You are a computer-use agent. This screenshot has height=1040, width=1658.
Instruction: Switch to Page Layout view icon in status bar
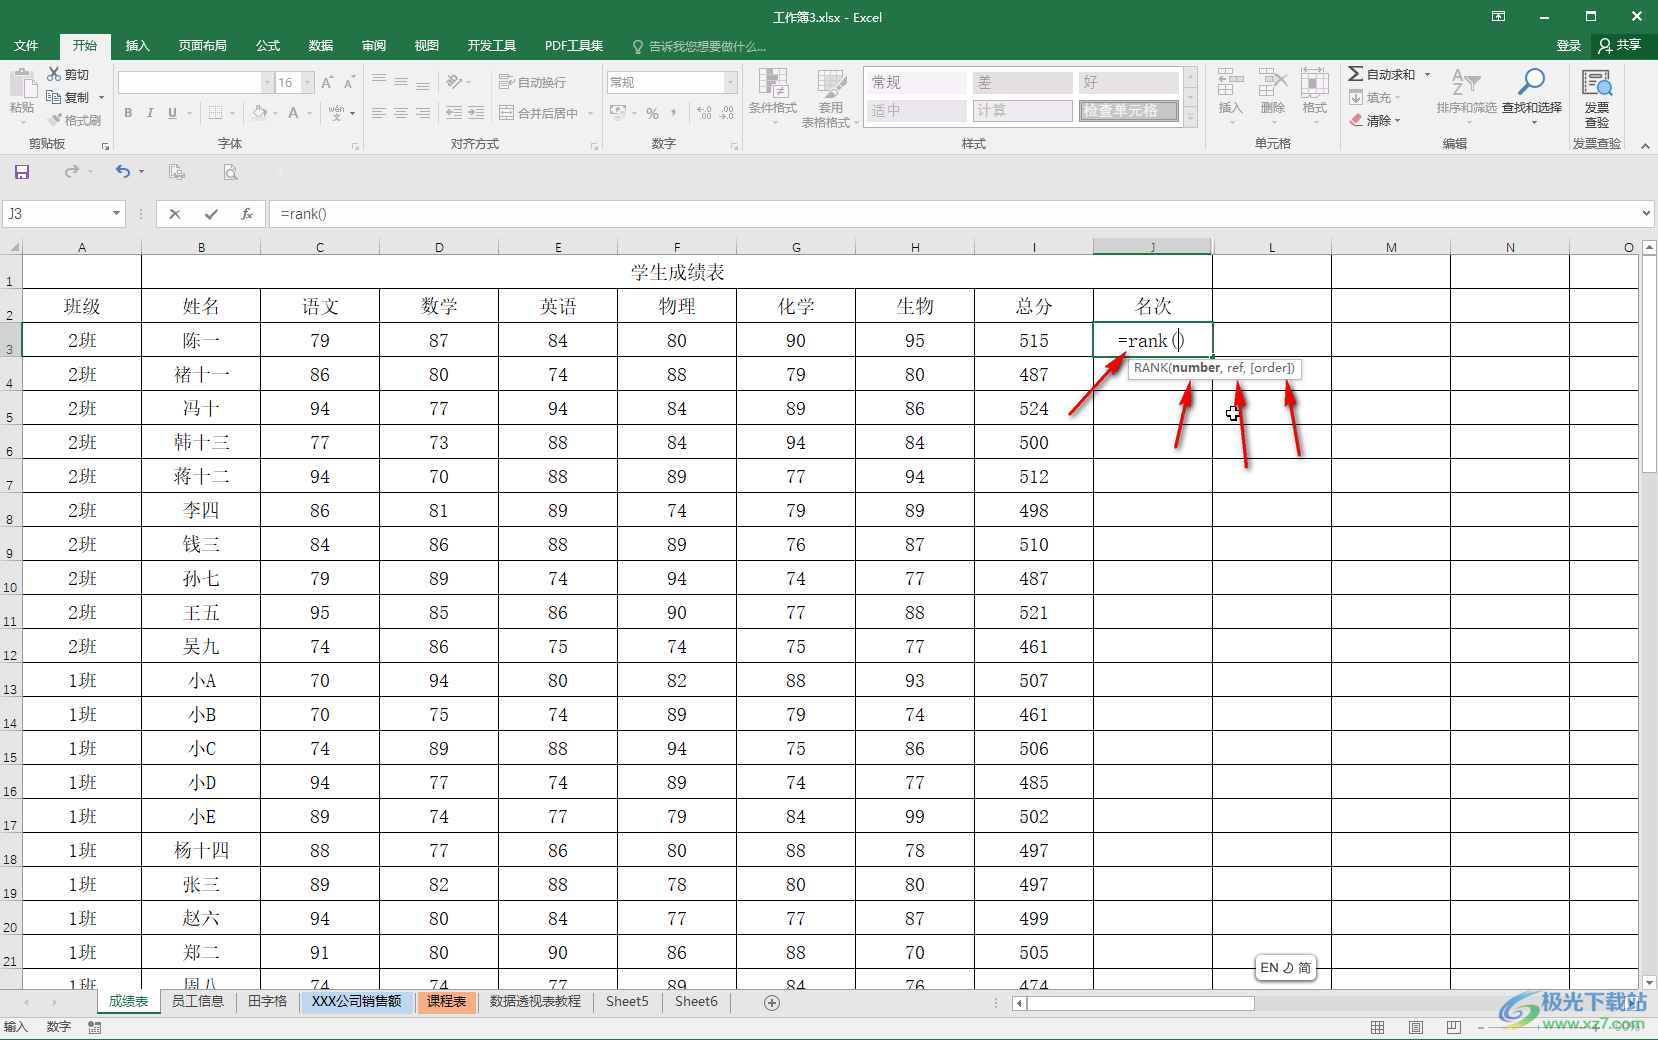pos(1416,1027)
